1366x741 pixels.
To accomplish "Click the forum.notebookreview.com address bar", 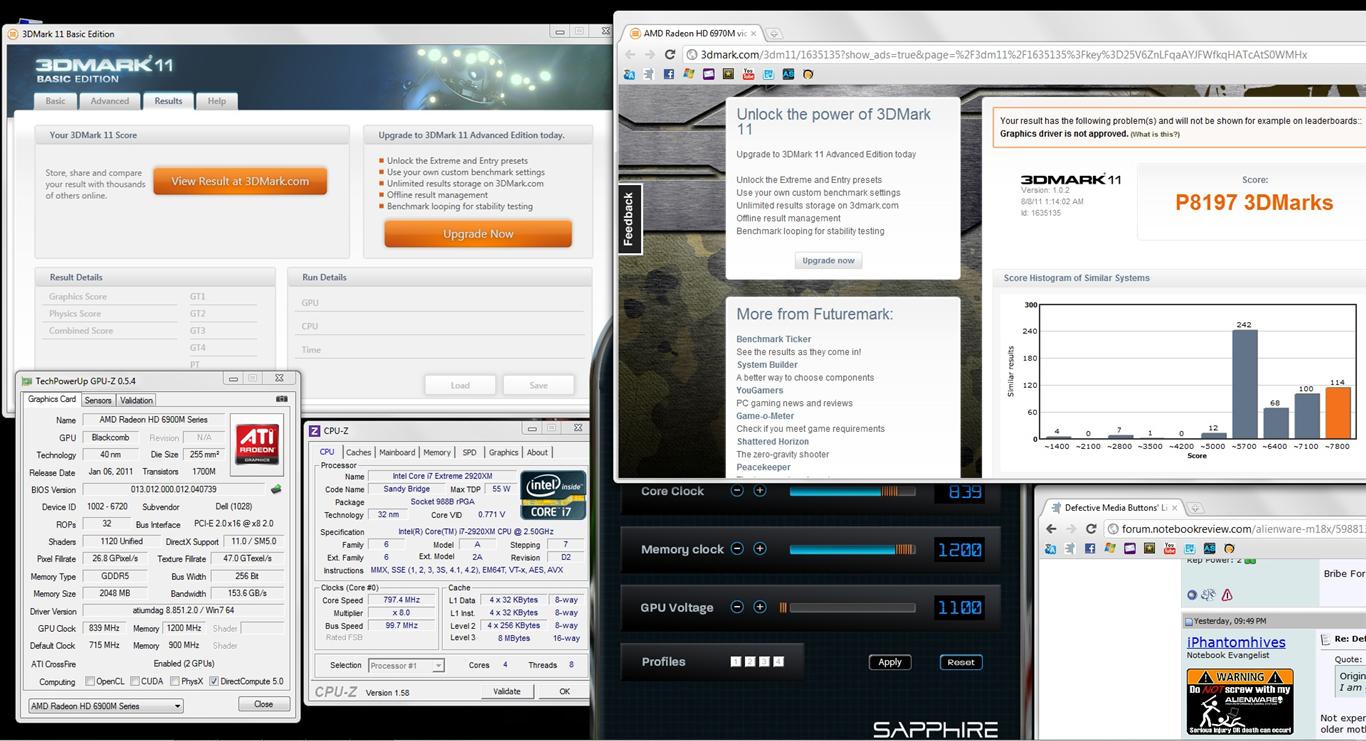I will [x=1235, y=529].
